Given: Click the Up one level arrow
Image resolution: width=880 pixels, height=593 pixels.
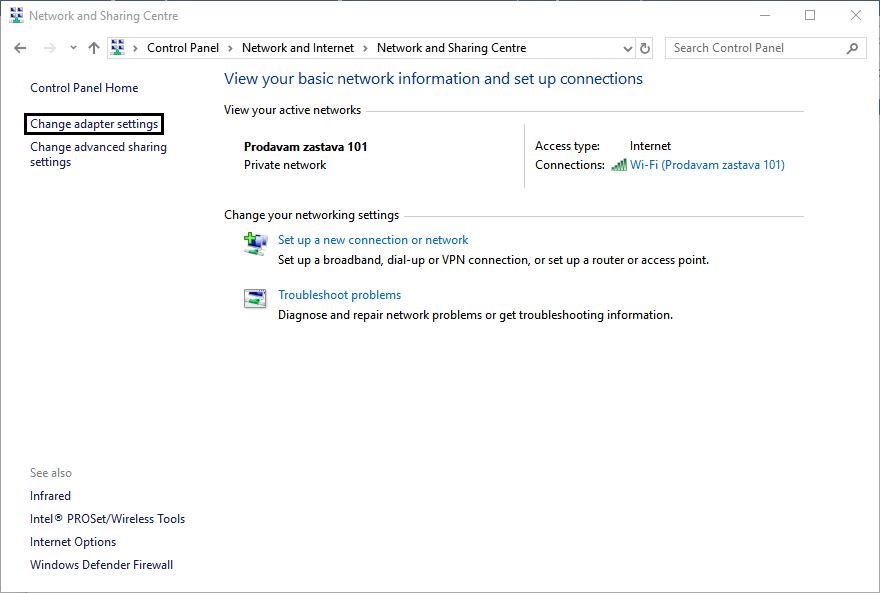Looking at the screenshot, I should point(94,48).
